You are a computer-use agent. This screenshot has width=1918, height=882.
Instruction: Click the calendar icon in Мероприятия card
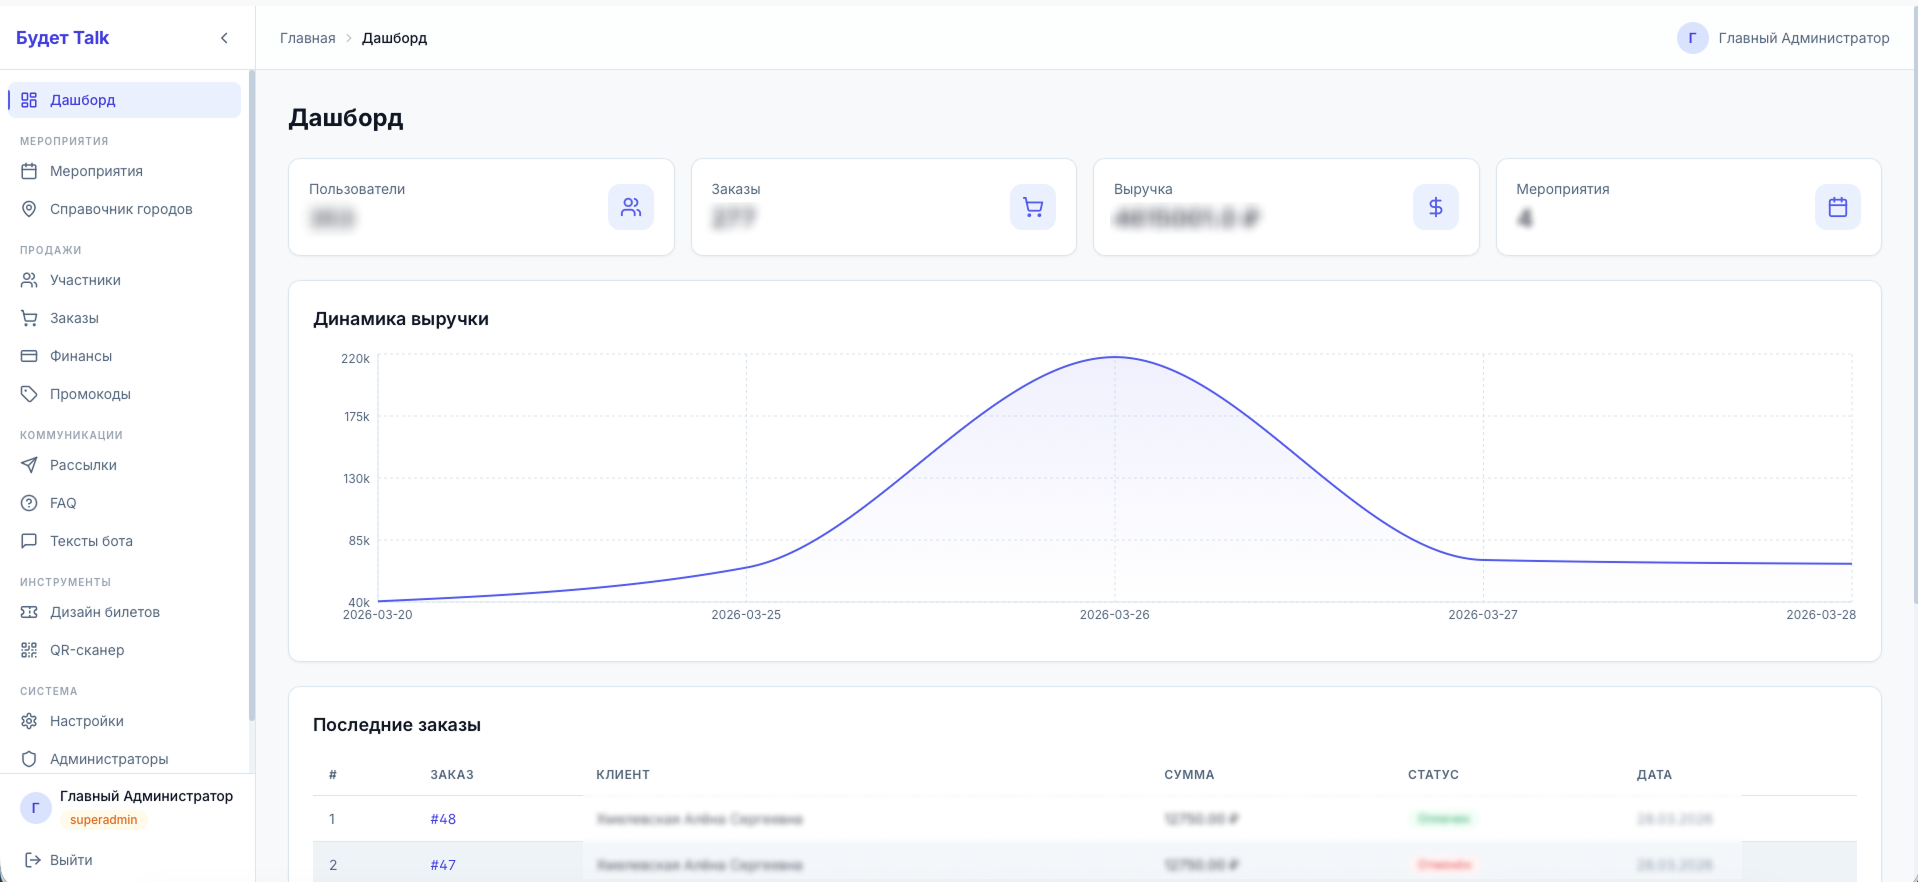coord(1837,207)
